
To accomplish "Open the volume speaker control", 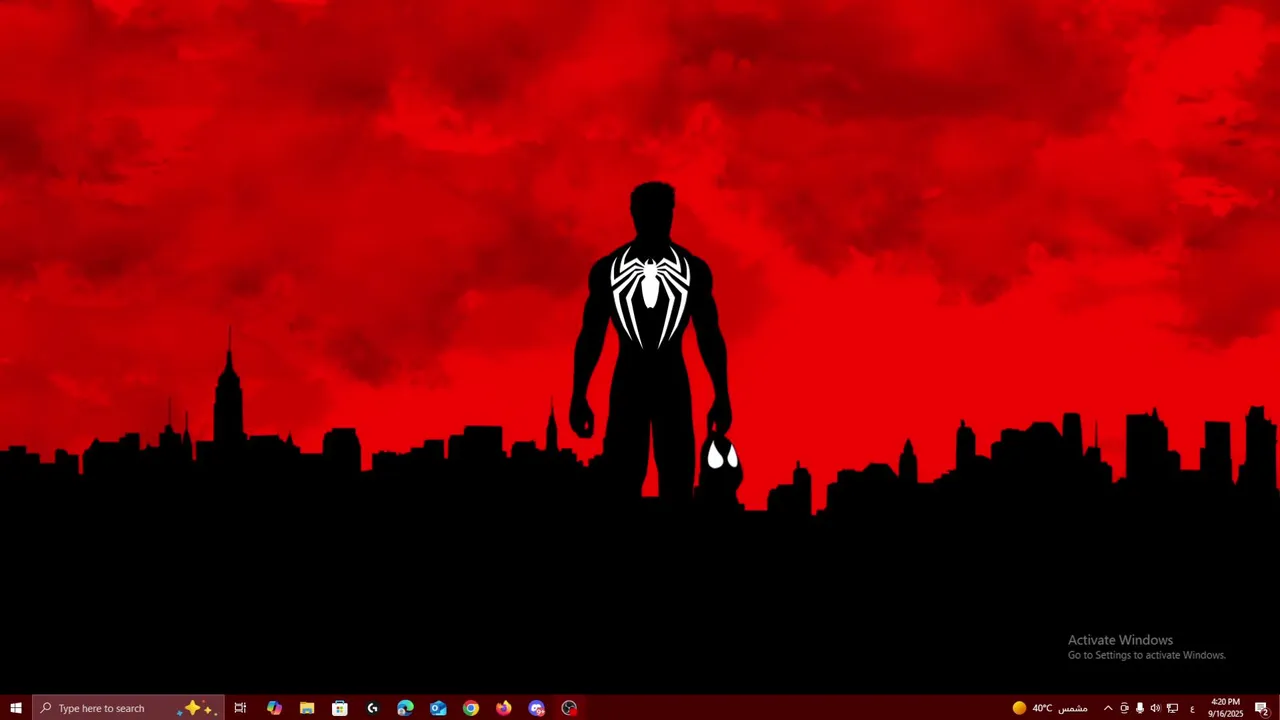I will [x=1156, y=708].
